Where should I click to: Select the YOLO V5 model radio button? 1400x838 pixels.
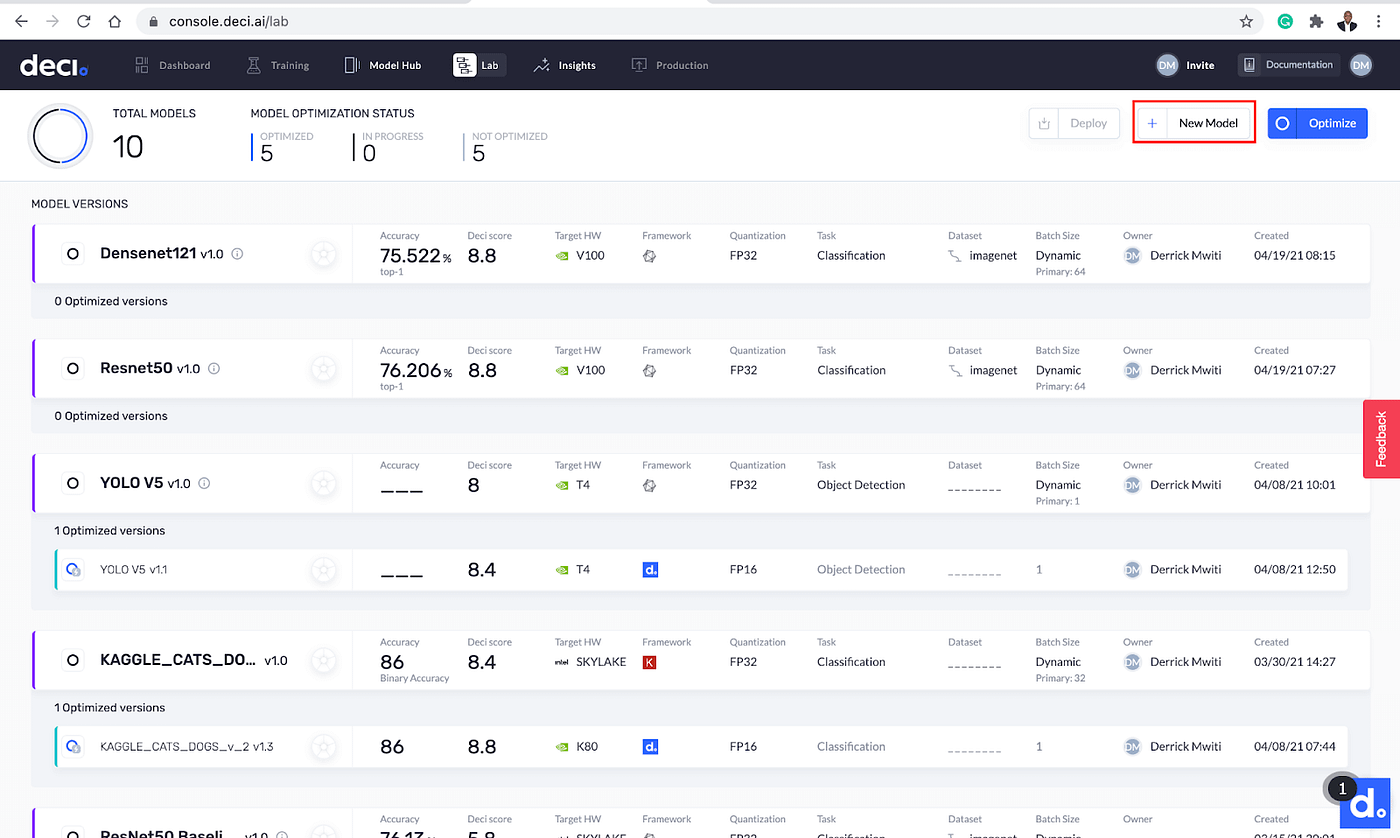[x=73, y=483]
